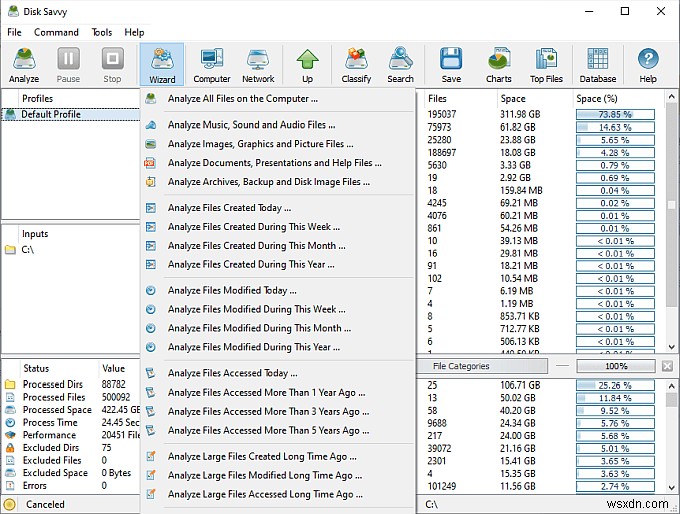Open the Wizard toolbar dropdown
This screenshot has height=514, width=680.
tap(162, 65)
